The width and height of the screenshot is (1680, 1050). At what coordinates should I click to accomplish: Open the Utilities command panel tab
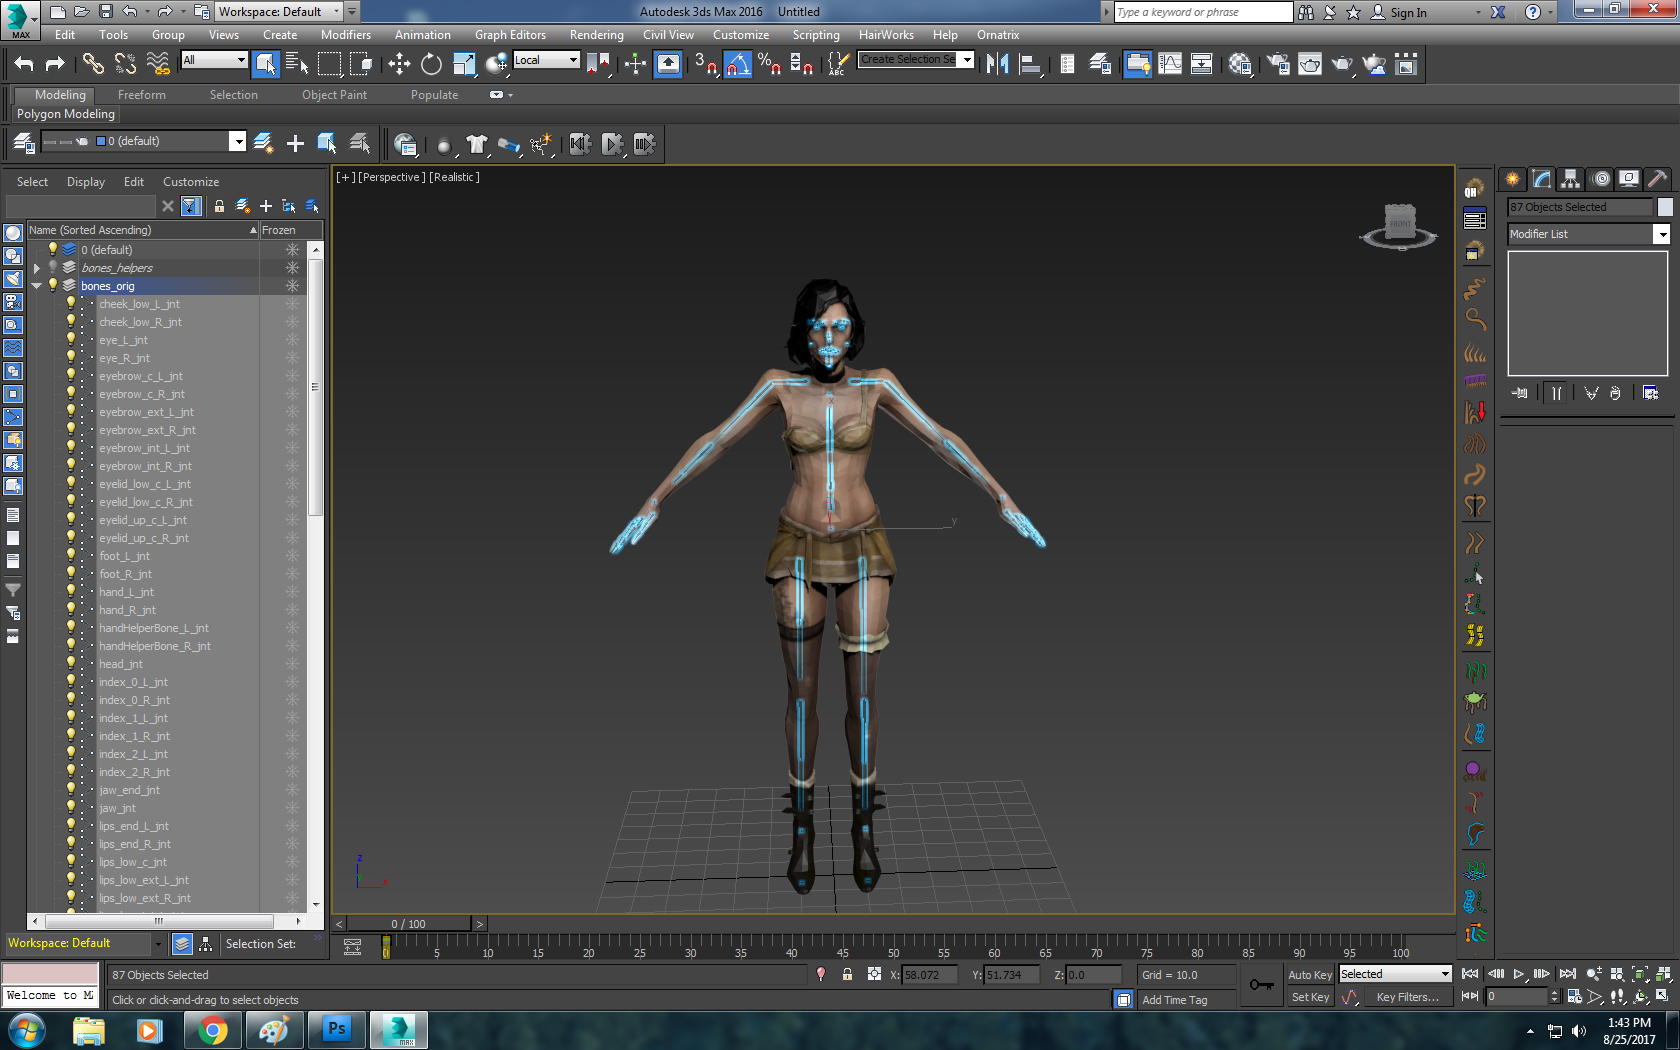pyautogui.click(x=1657, y=179)
